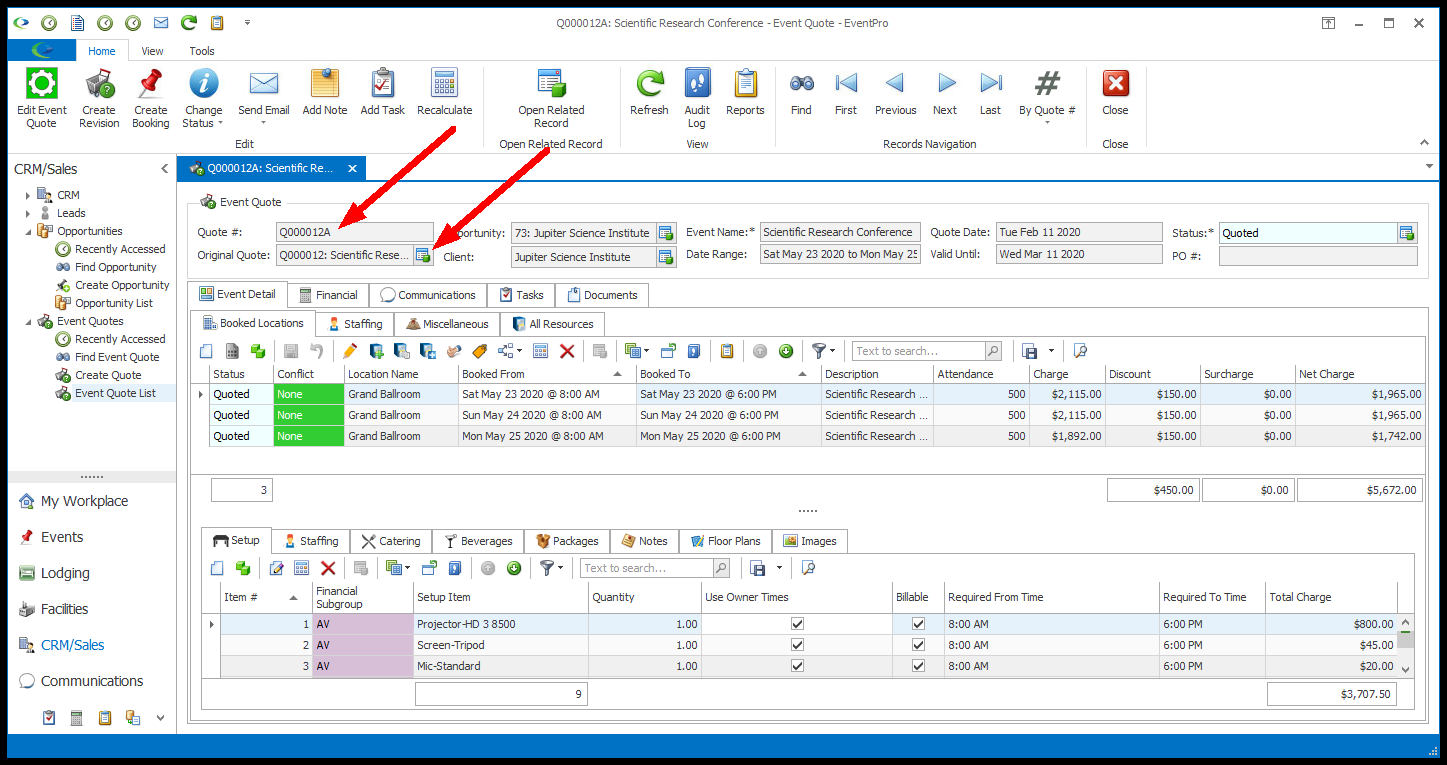Open the Catering sub-tab
1447x765 pixels.
pyautogui.click(x=393, y=541)
